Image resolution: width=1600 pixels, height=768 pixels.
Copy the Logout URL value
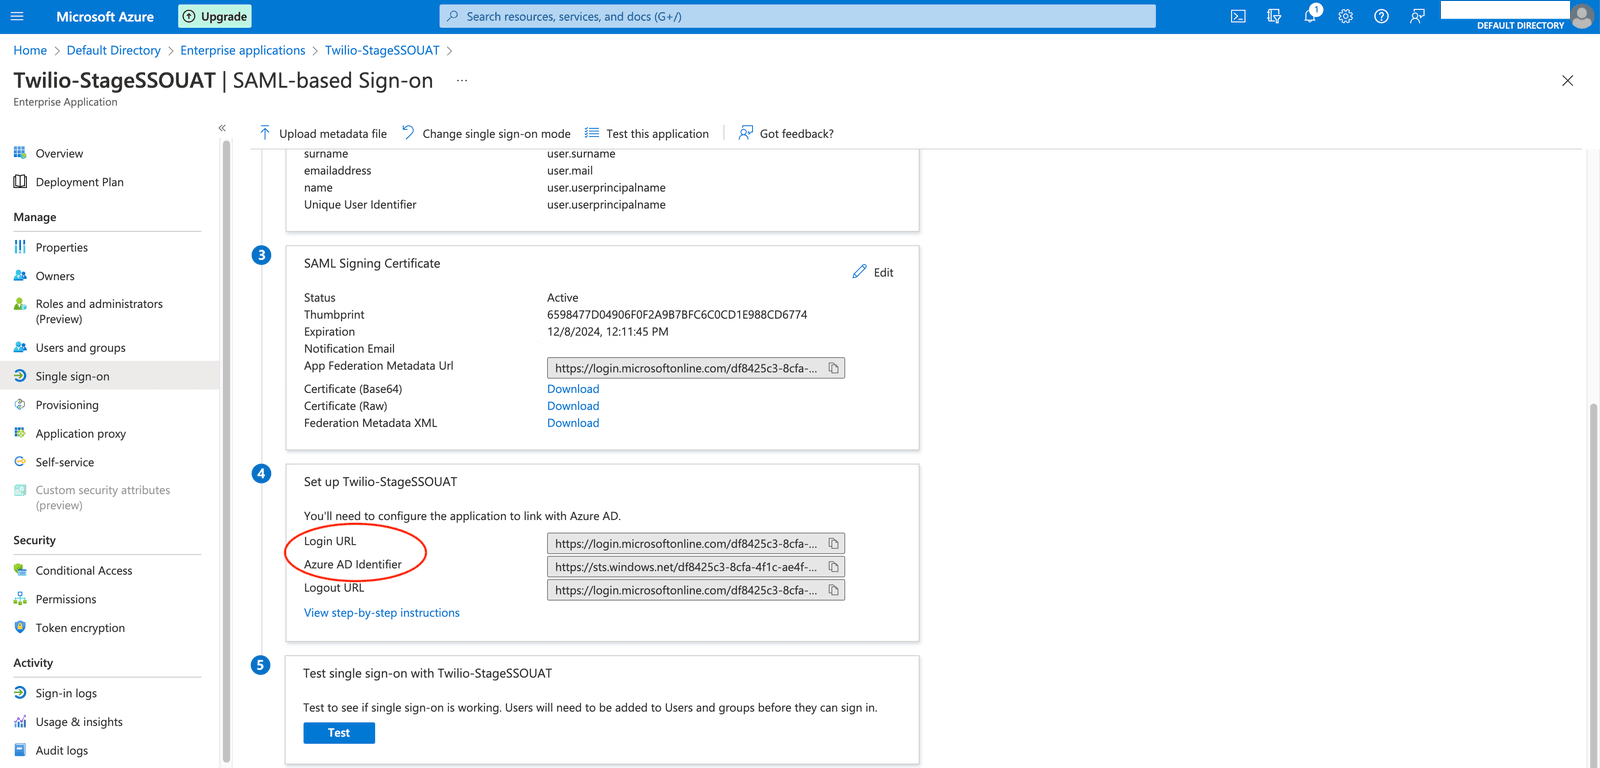point(833,590)
